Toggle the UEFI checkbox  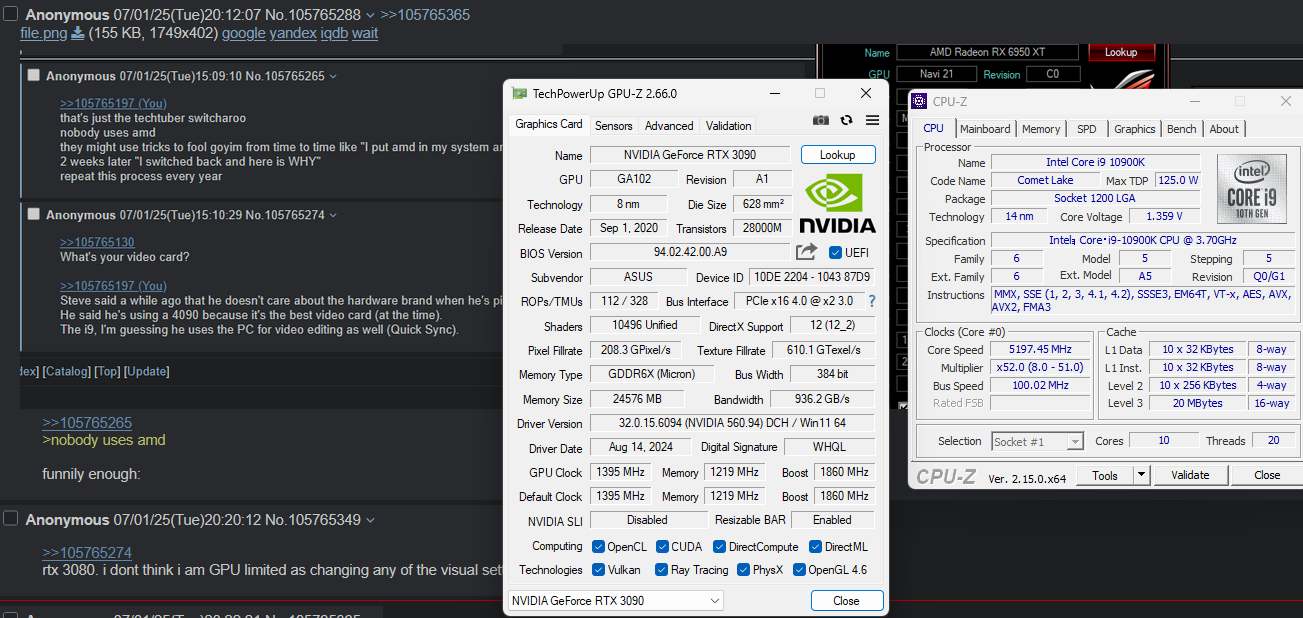(836, 253)
